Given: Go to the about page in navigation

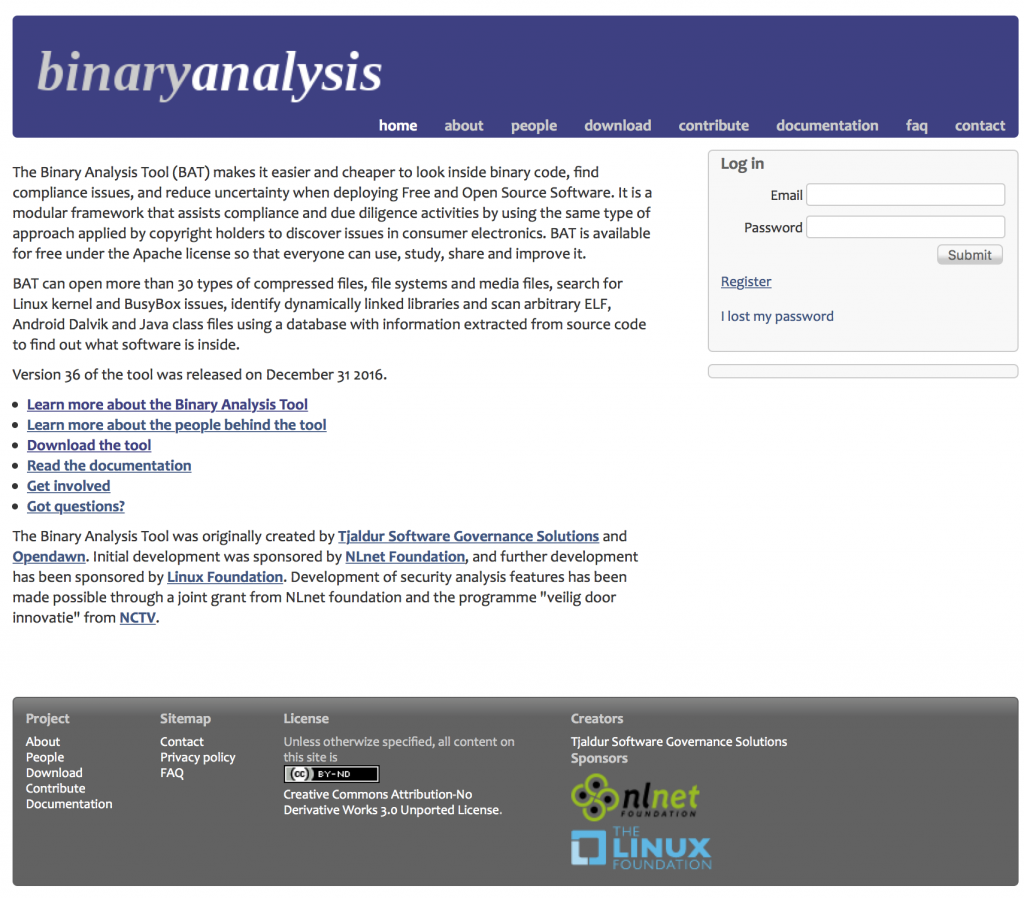Looking at the screenshot, I should point(463,126).
